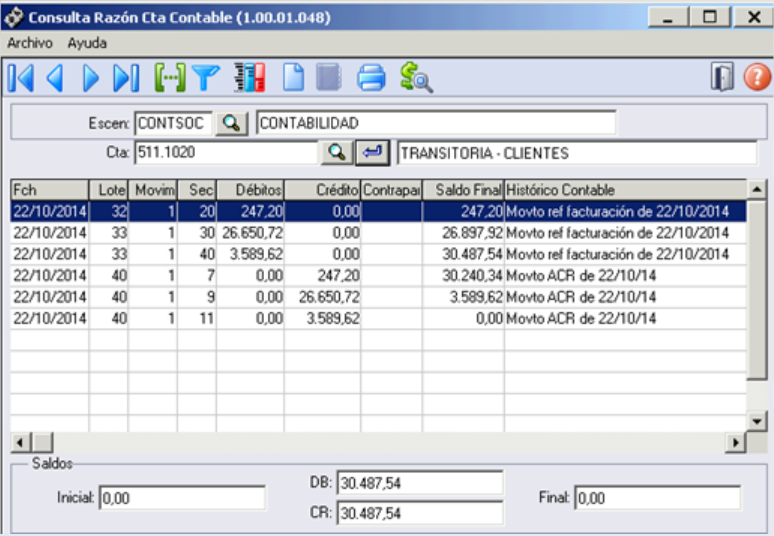Click the Escen field containing CONTSOC
The width and height of the screenshot is (774, 536).
[173, 123]
